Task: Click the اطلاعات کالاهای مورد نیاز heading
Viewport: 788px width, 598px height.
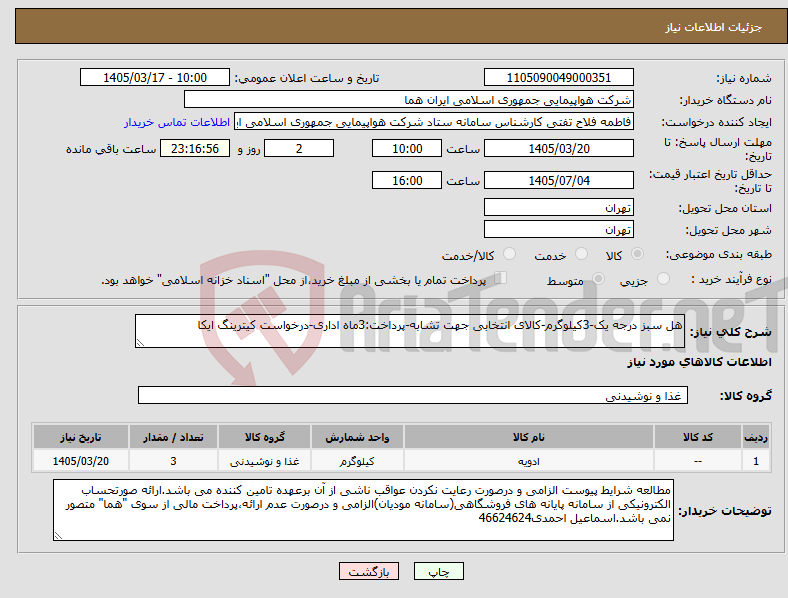Action: click(699, 362)
